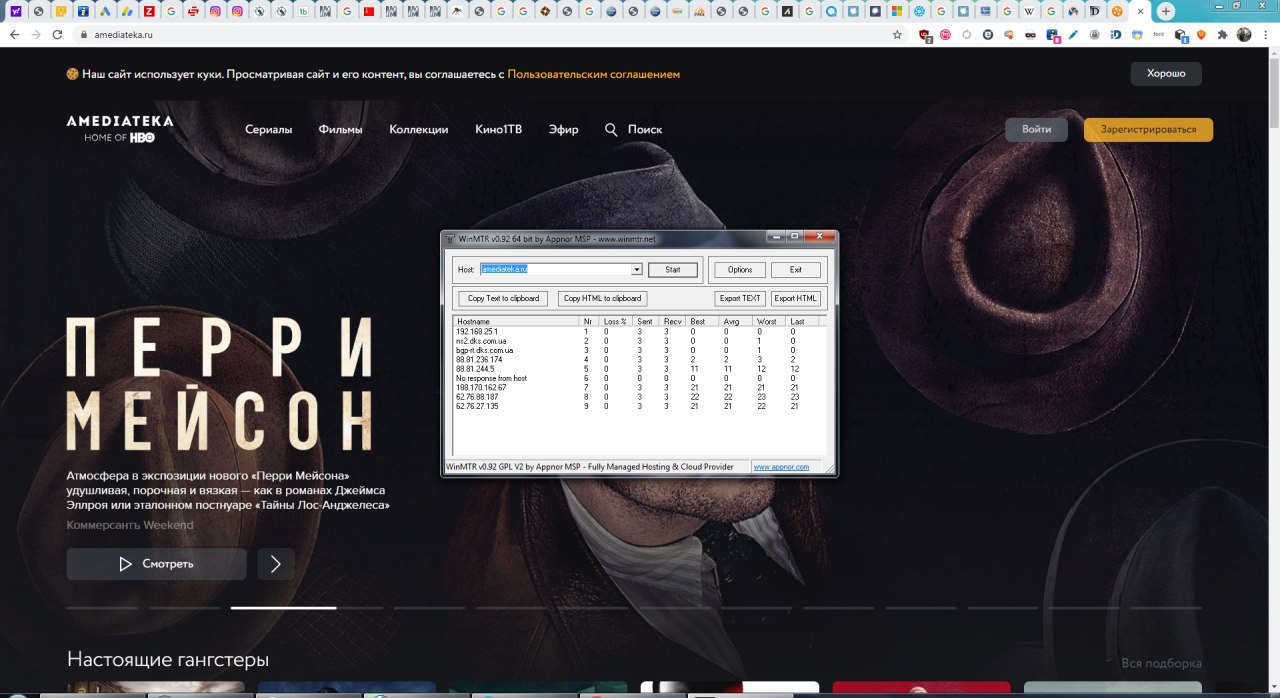
Task: Click the Avrg column header
Action: pos(735,321)
